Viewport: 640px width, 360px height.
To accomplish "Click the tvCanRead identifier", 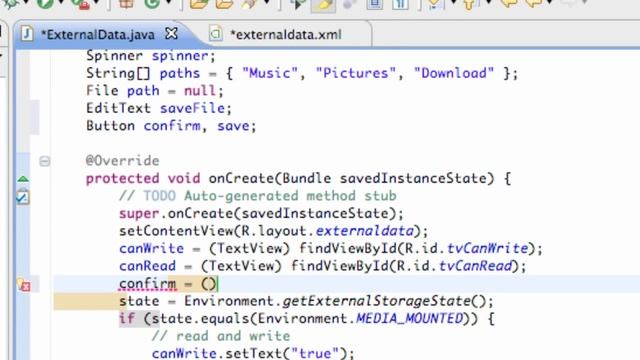I will coord(475,266).
